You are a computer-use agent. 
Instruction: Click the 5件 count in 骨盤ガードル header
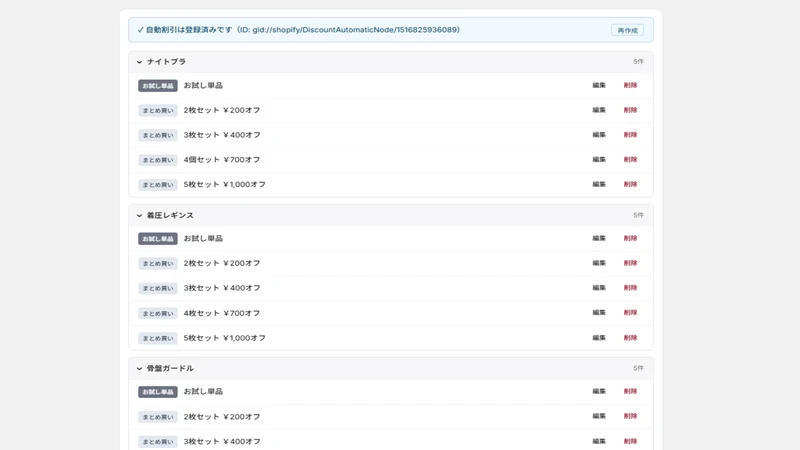(x=638, y=368)
